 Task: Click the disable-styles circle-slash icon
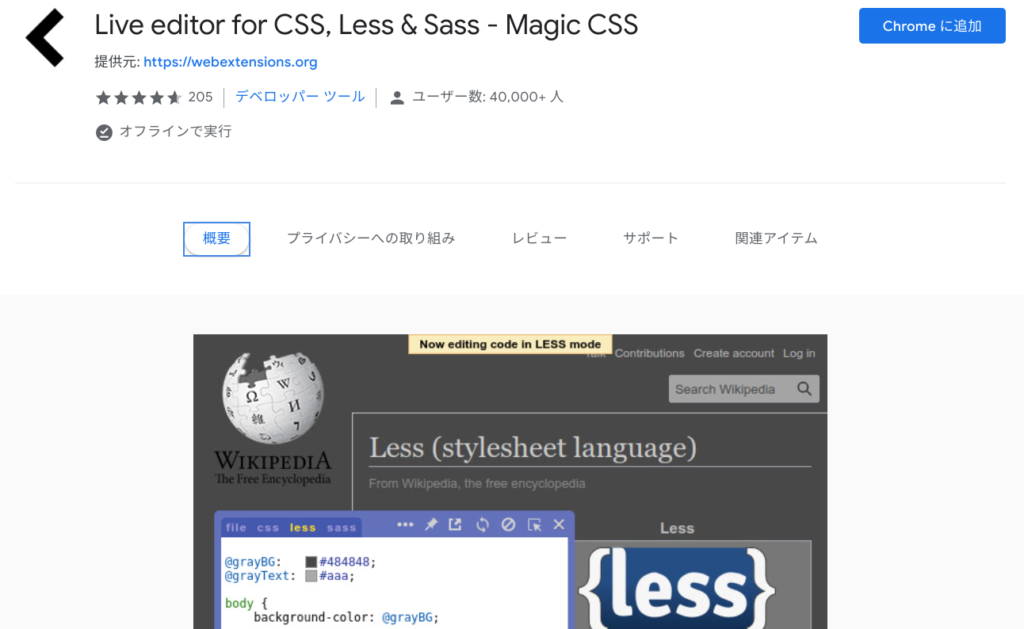point(508,524)
